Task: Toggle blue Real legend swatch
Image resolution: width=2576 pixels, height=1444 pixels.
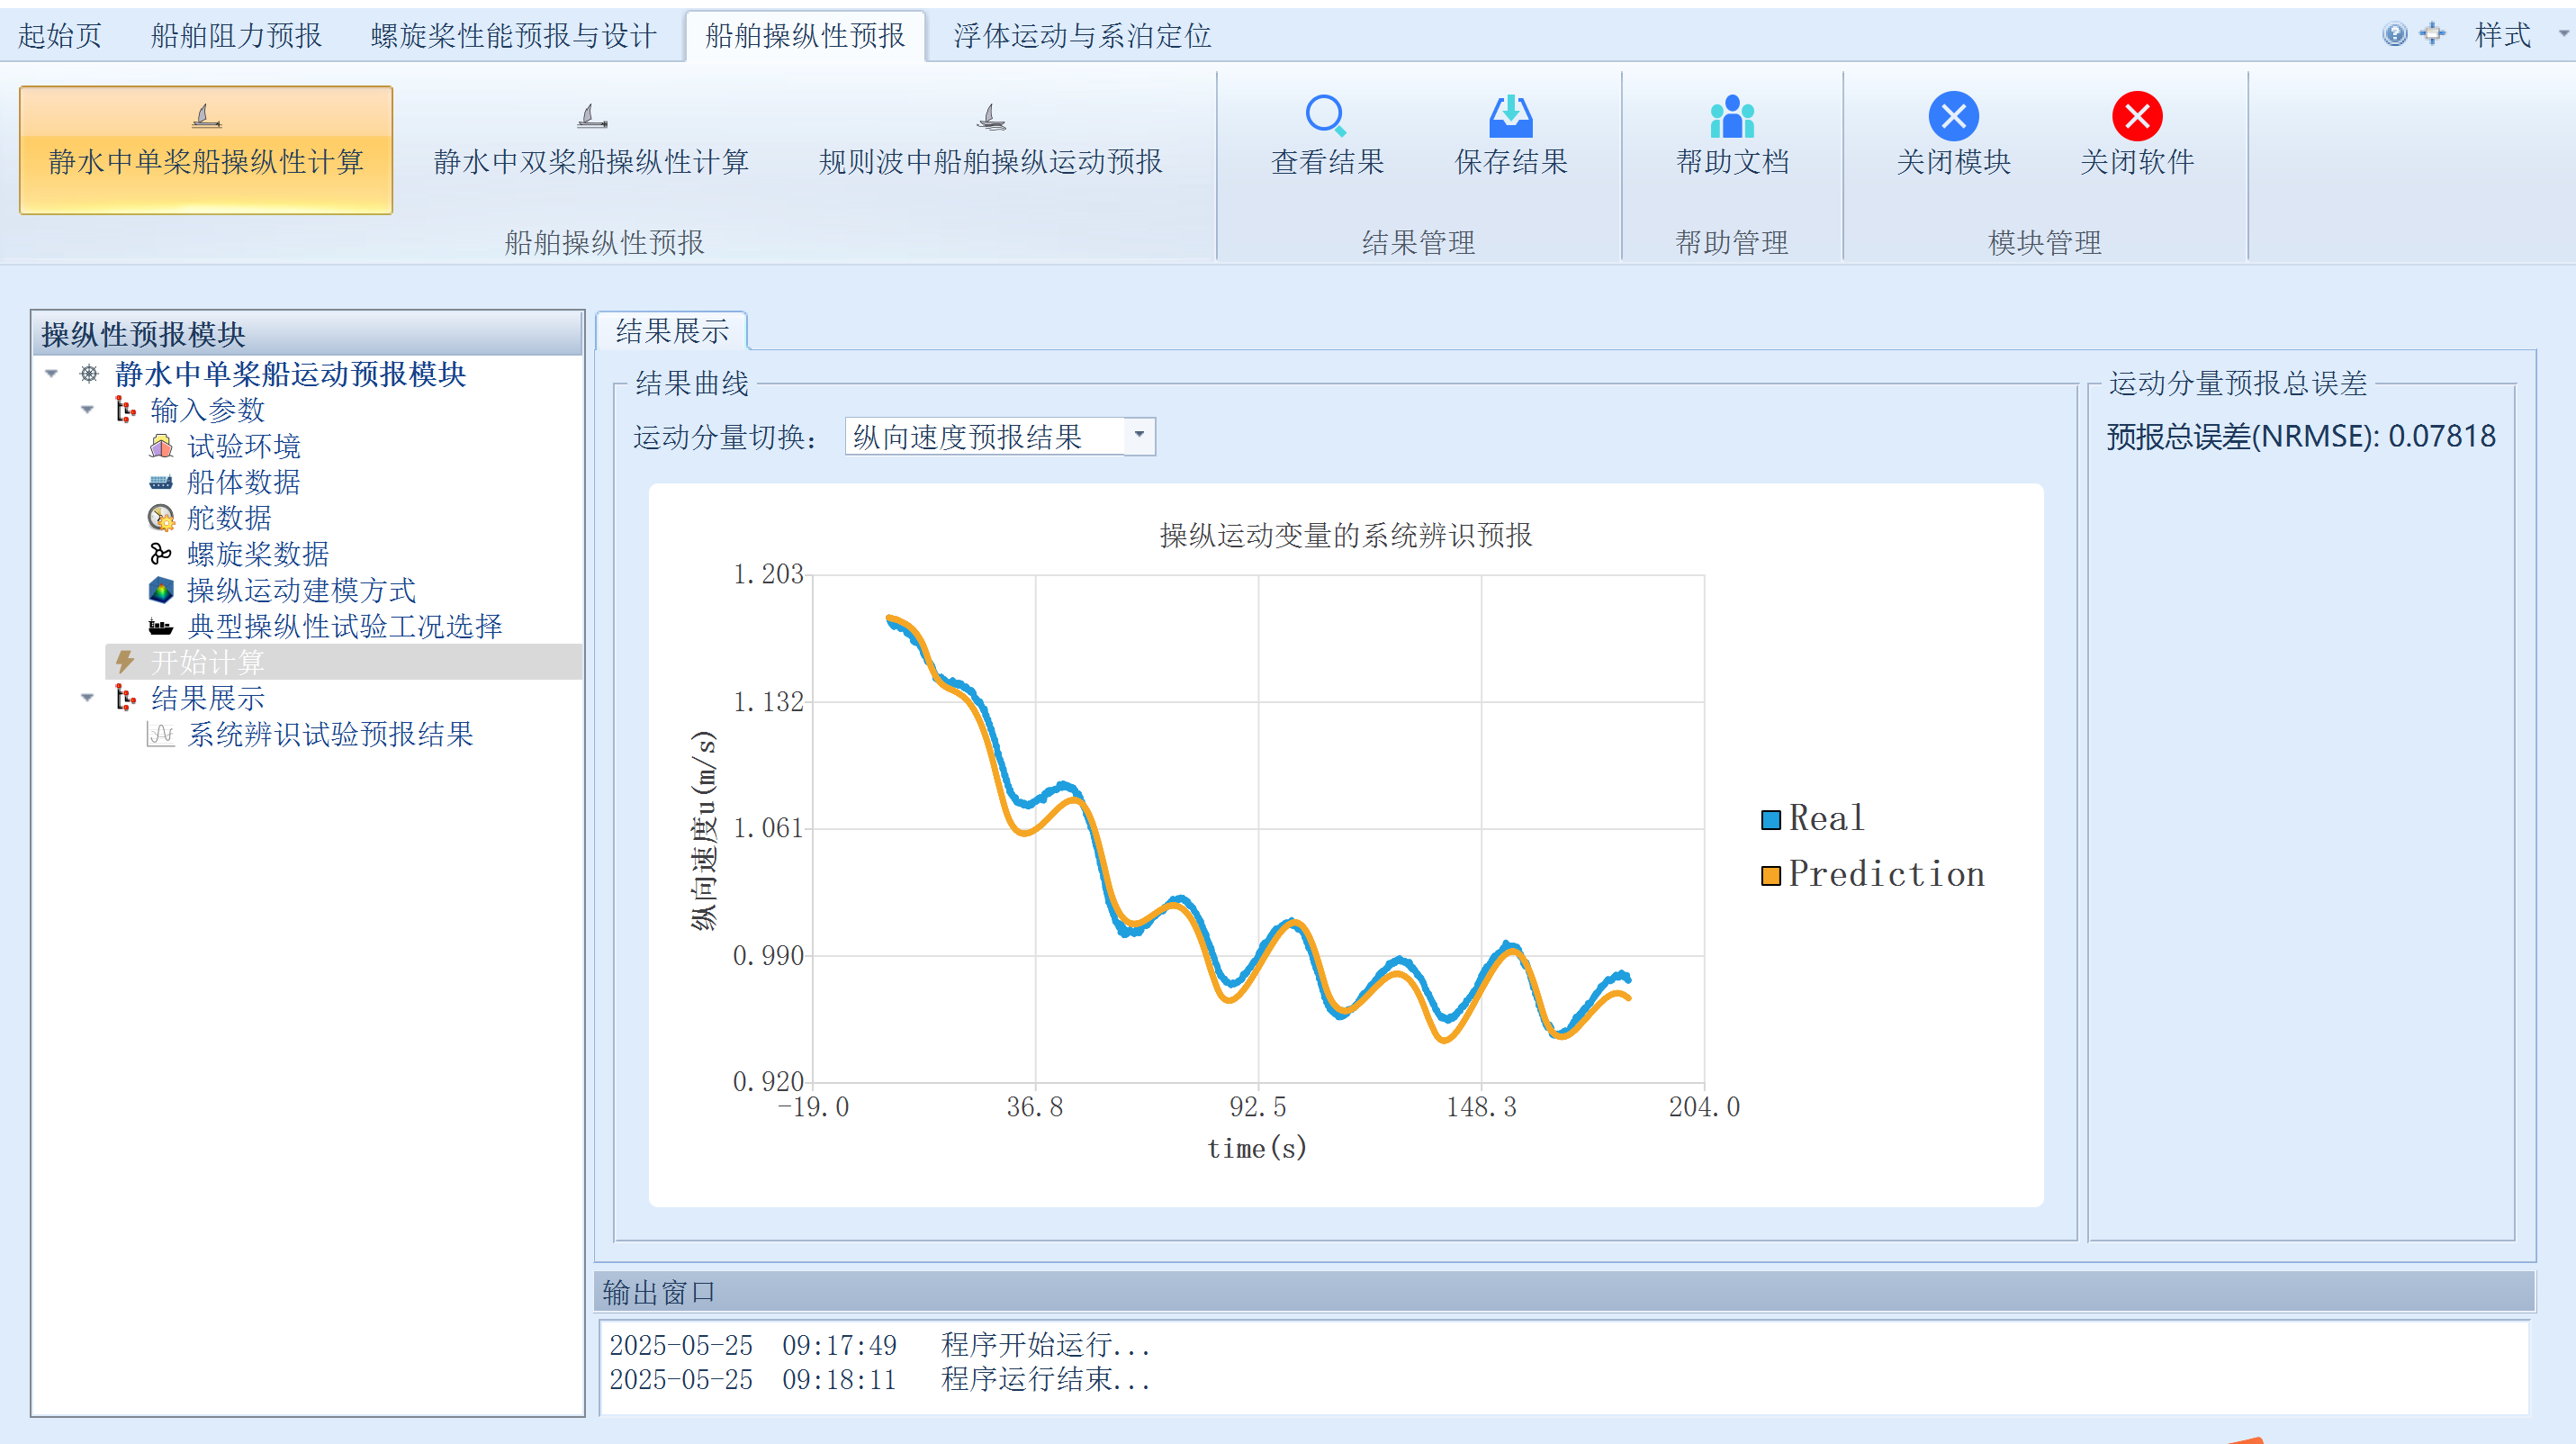Action: pos(1770,820)
